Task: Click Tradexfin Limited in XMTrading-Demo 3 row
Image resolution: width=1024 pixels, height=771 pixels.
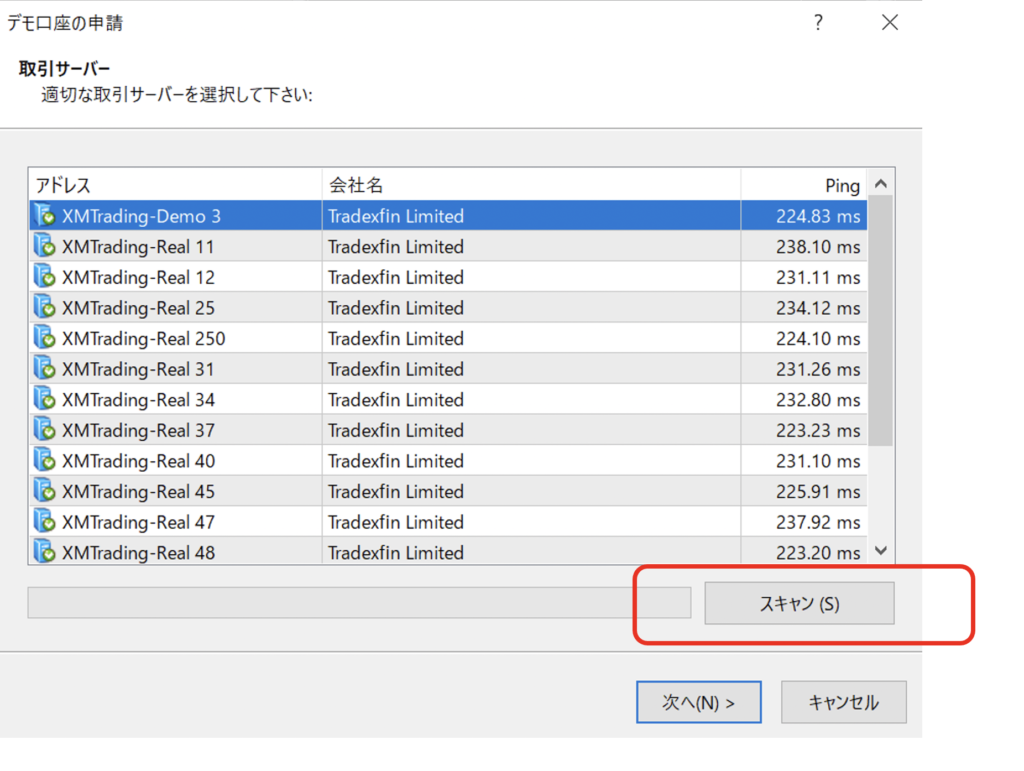Action: pyautogui.click(x=396, y=216)
